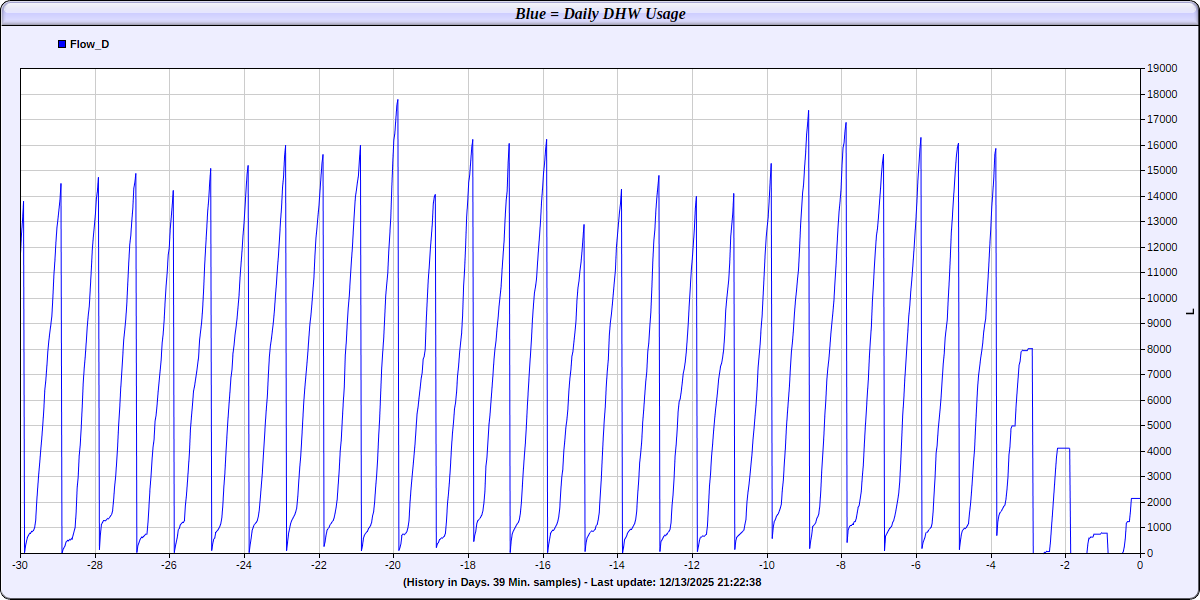Select the -6 x-axis day label
Image resolution: width=1200 pixels, height=600 pixels.
[x=916, y=565]
